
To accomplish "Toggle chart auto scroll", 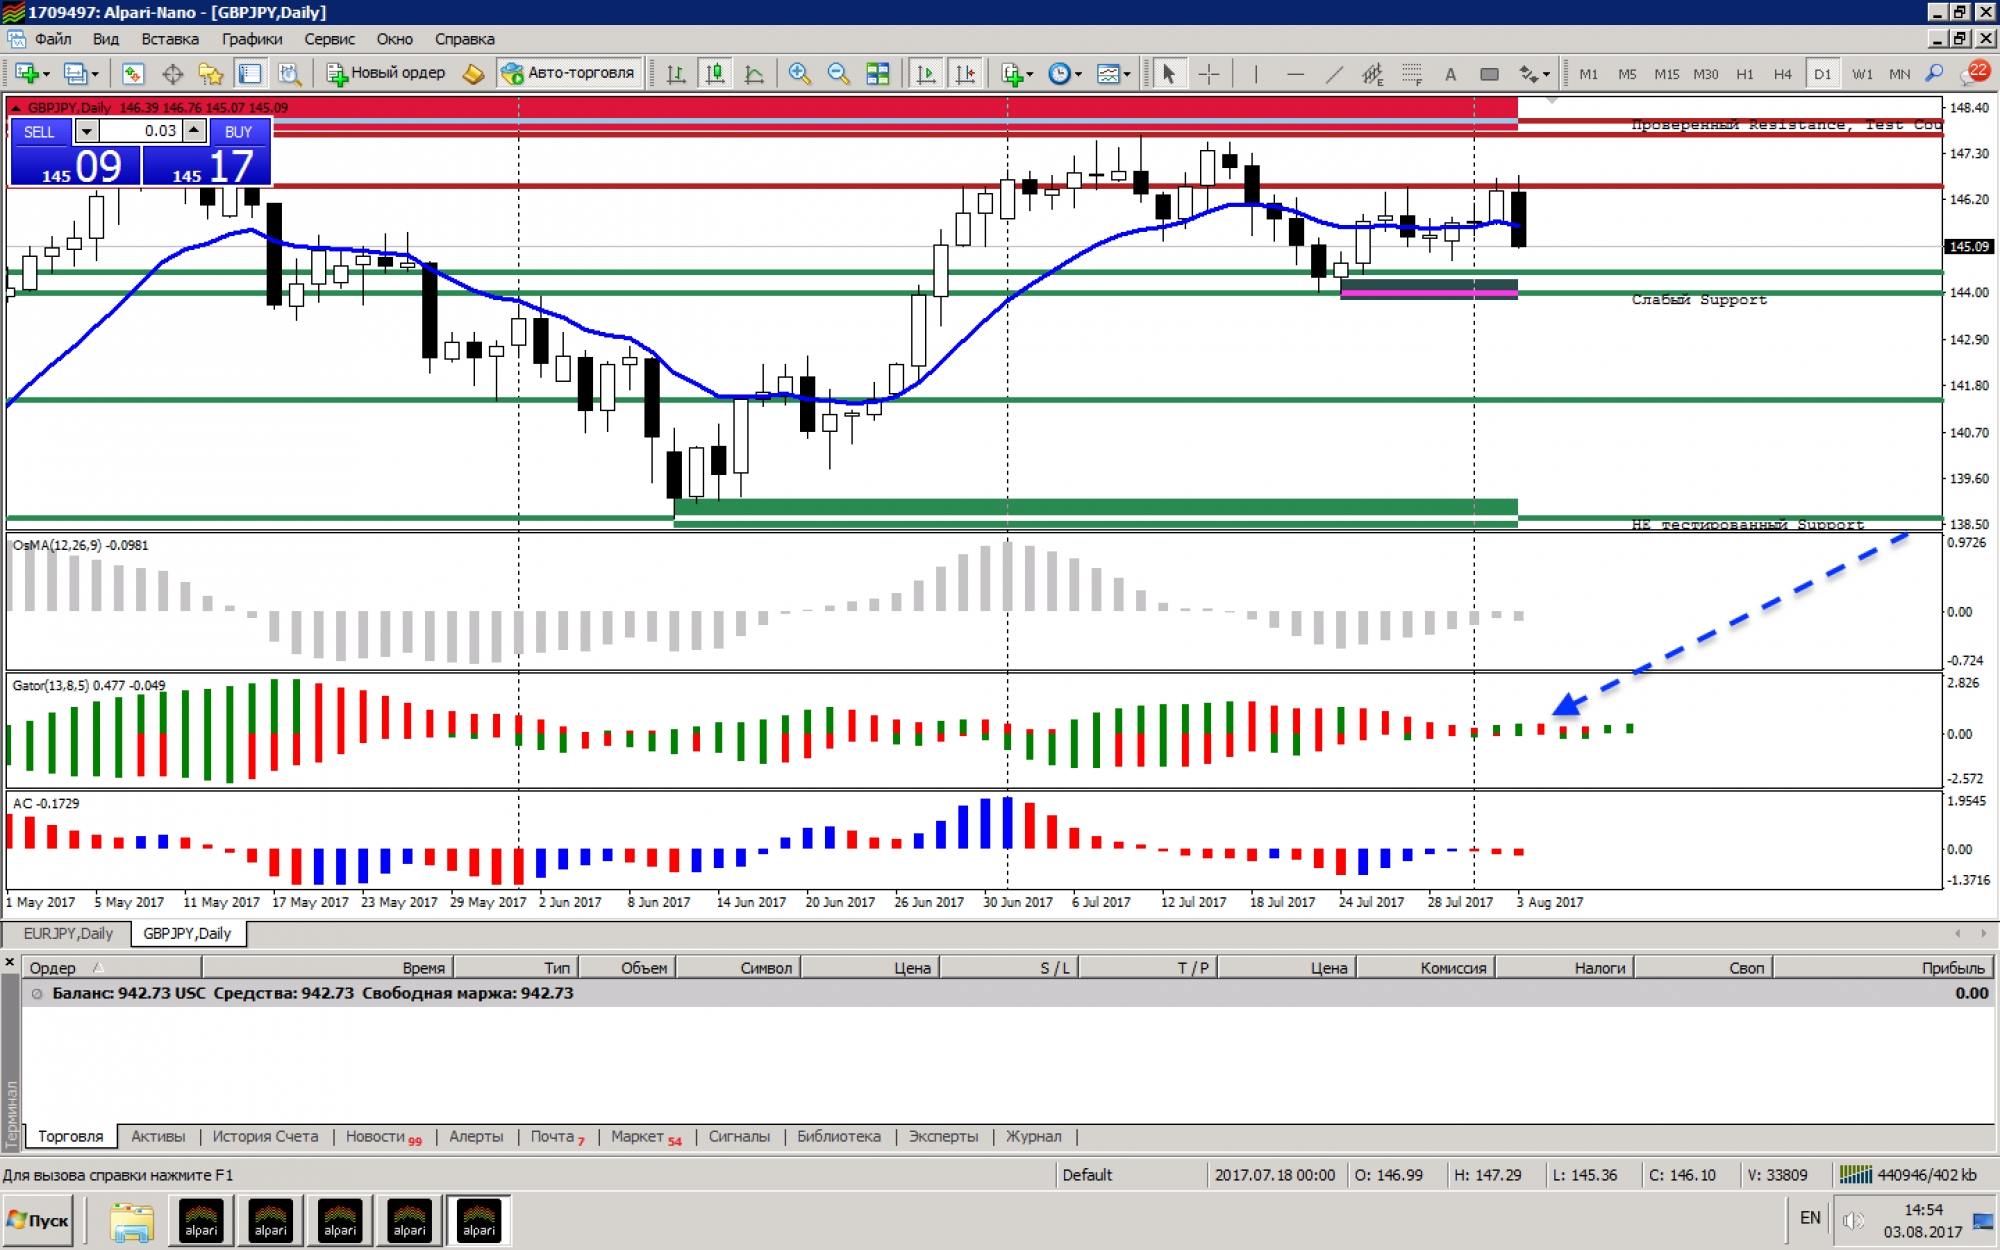I will [x=926, y=73].
